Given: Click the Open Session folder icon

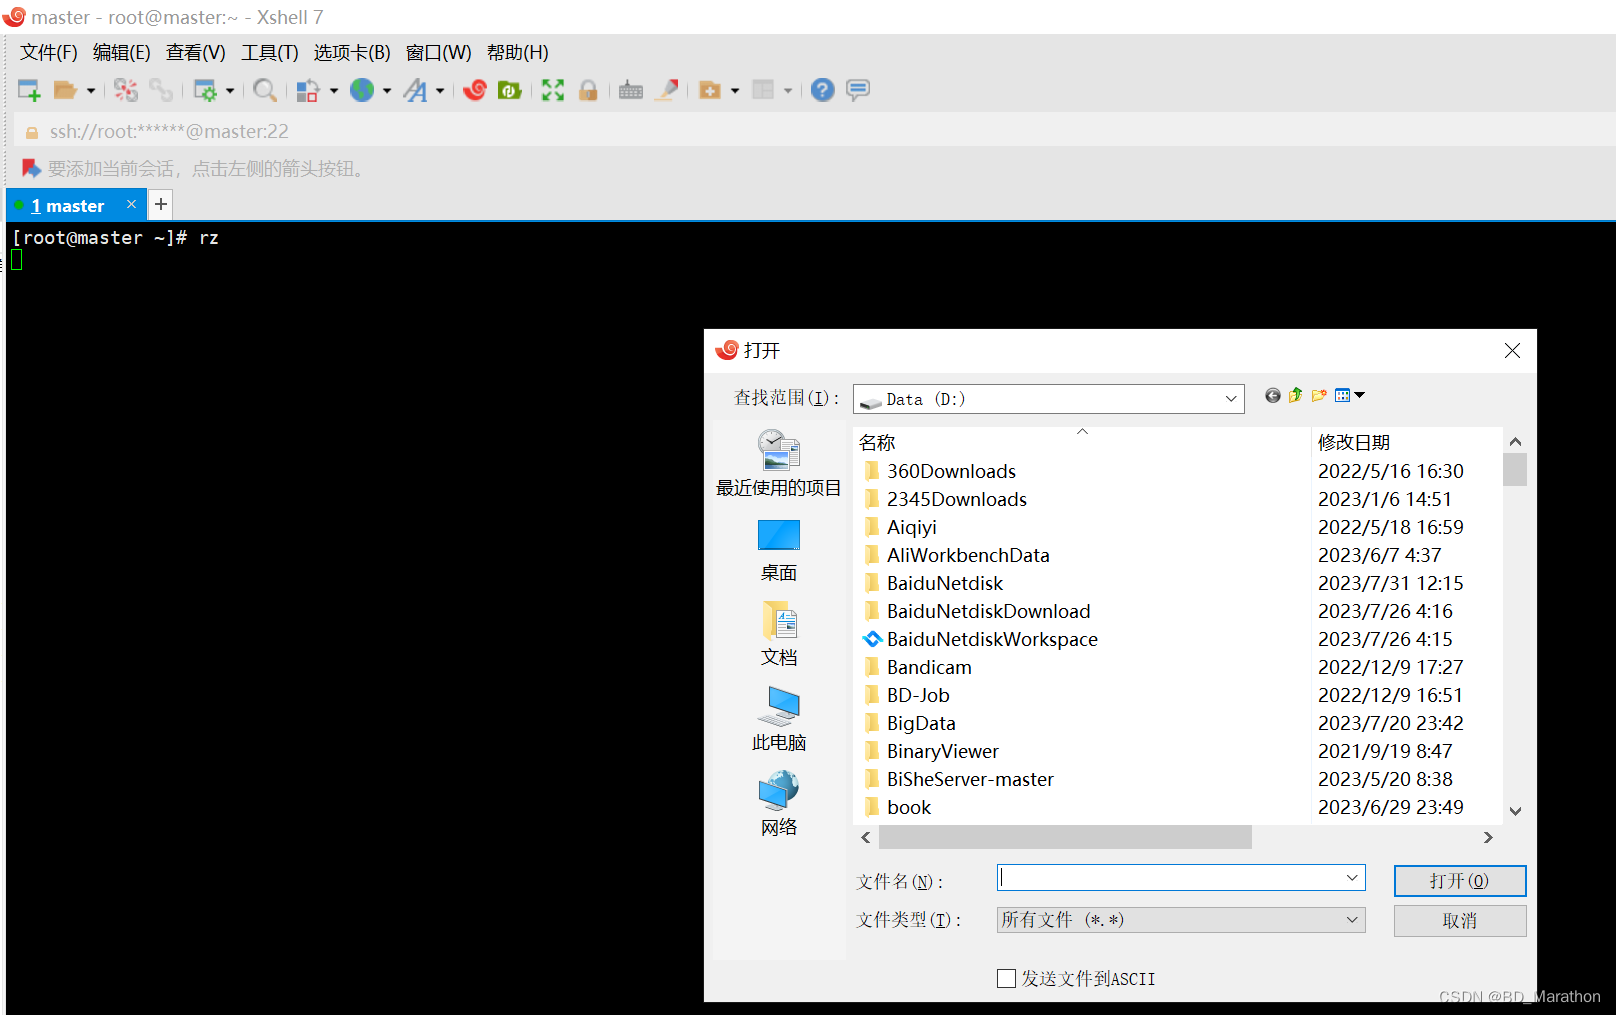Looking at the screenshot, I should point(65,90).
